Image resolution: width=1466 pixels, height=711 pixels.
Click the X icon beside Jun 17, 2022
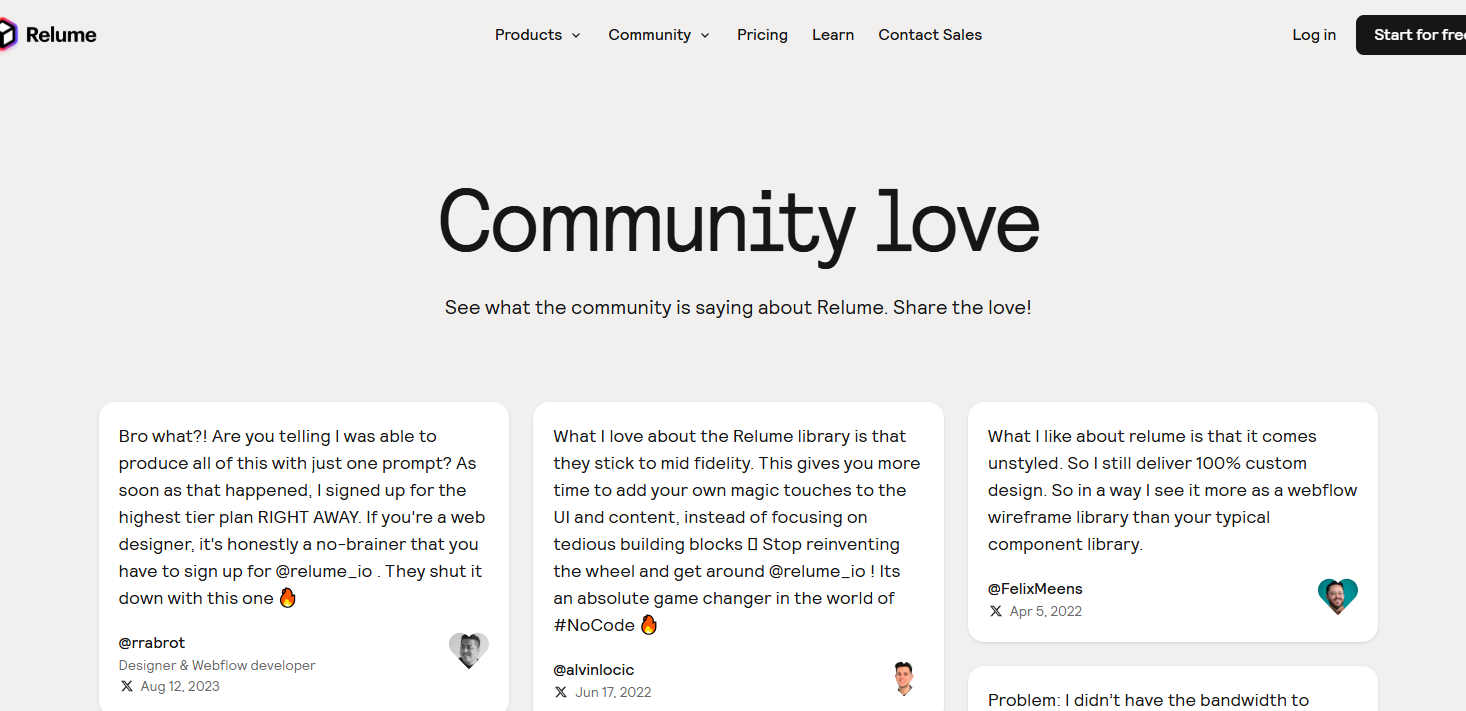[561, 692]
